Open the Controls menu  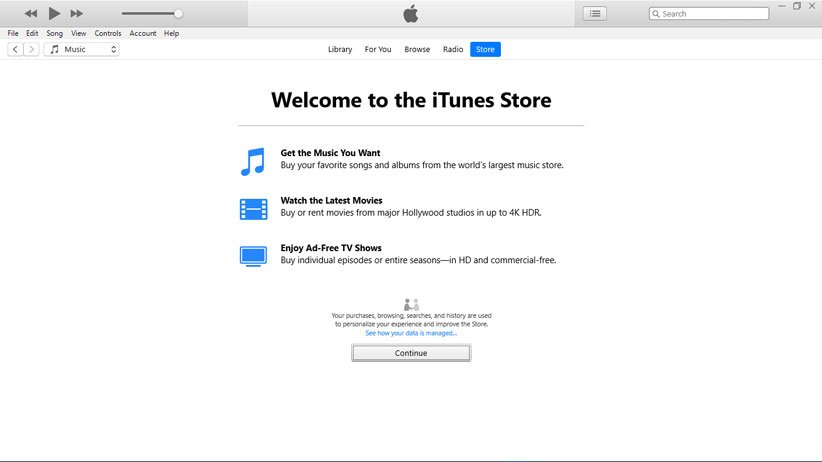(108, 33)
